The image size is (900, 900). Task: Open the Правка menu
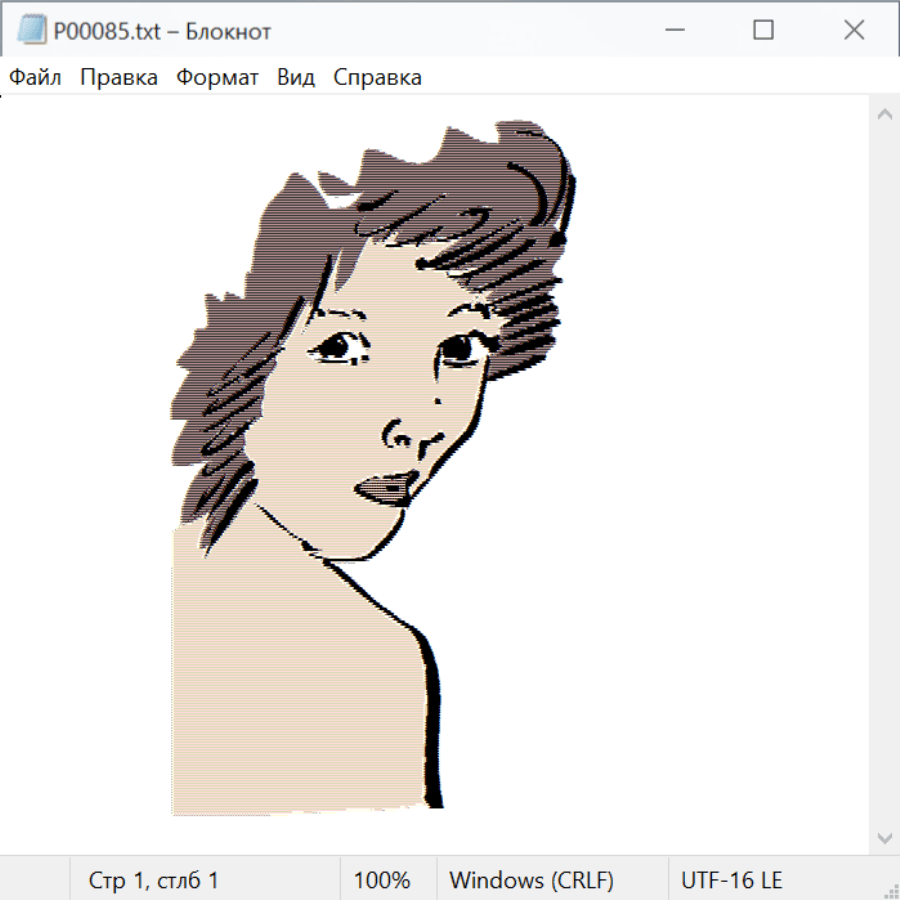click(119, 78)
